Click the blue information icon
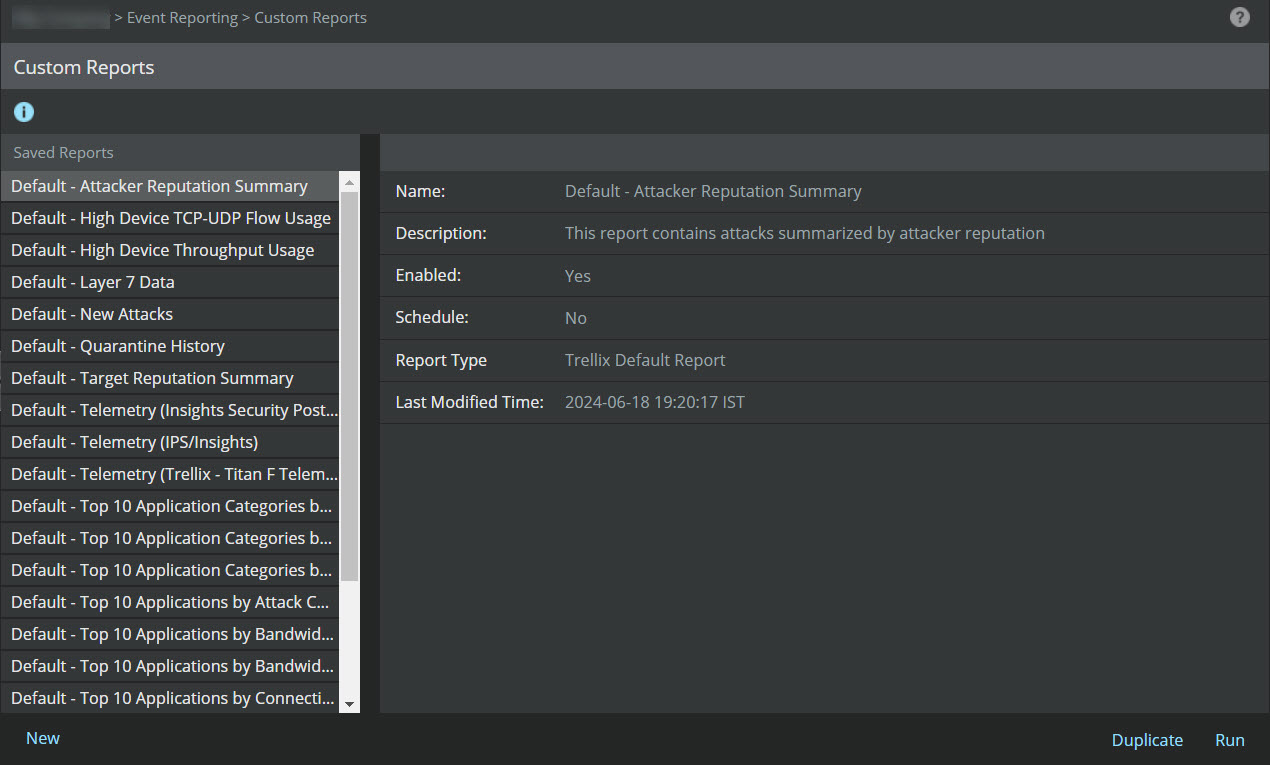Screen dimensions: 1270x765 point(24,112)
